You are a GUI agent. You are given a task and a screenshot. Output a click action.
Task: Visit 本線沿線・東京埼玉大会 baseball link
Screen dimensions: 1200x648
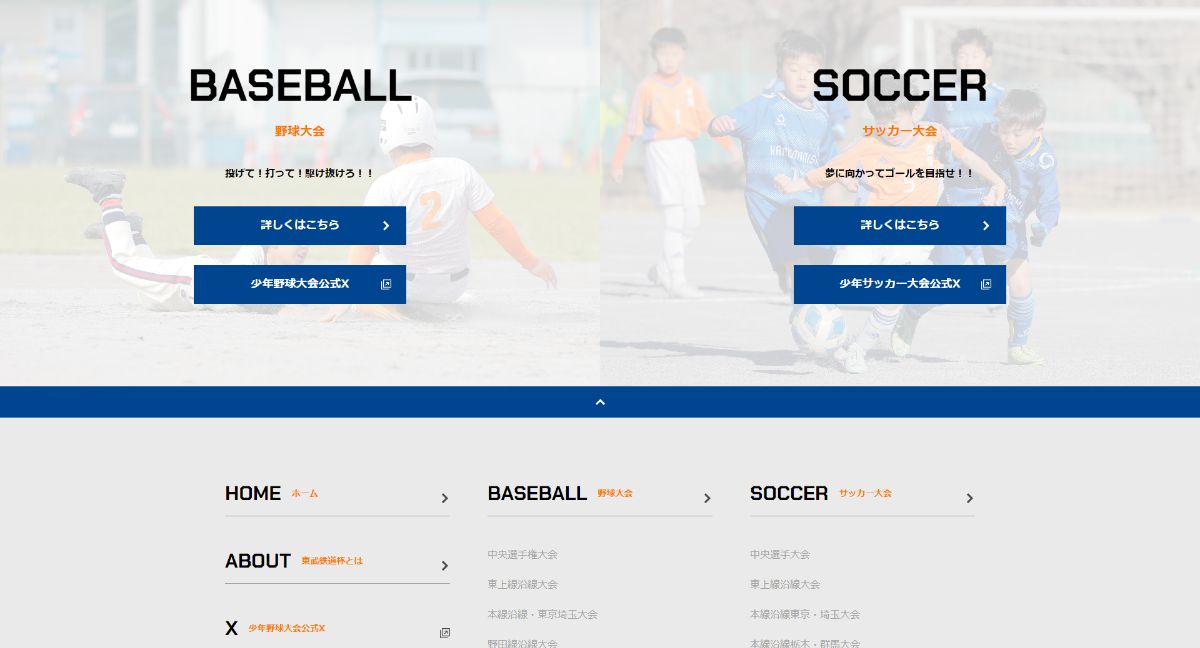tap(542, 614)
